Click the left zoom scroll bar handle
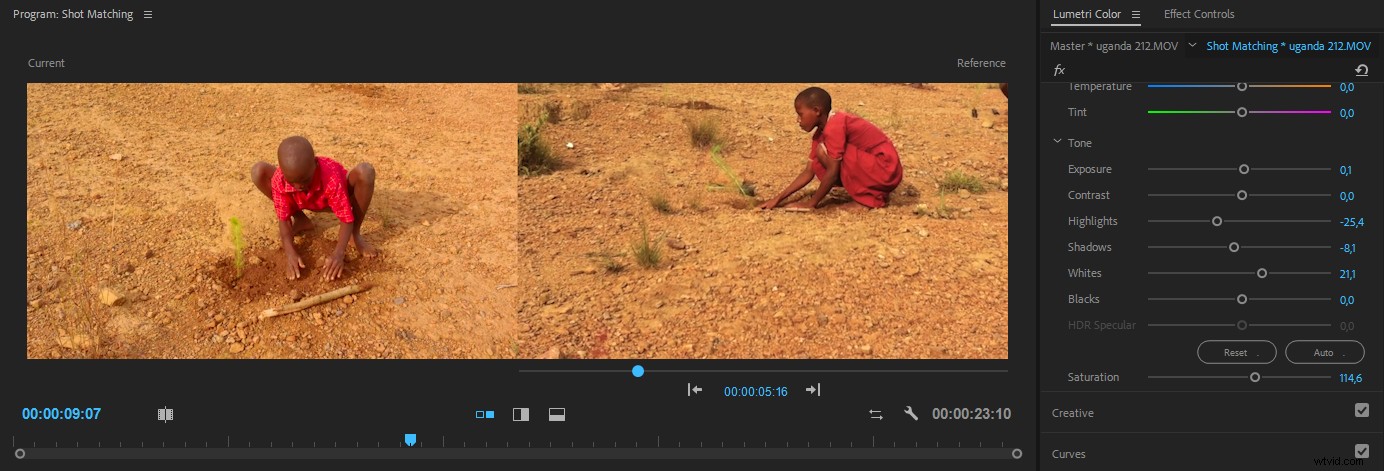 tap(19, 453)
